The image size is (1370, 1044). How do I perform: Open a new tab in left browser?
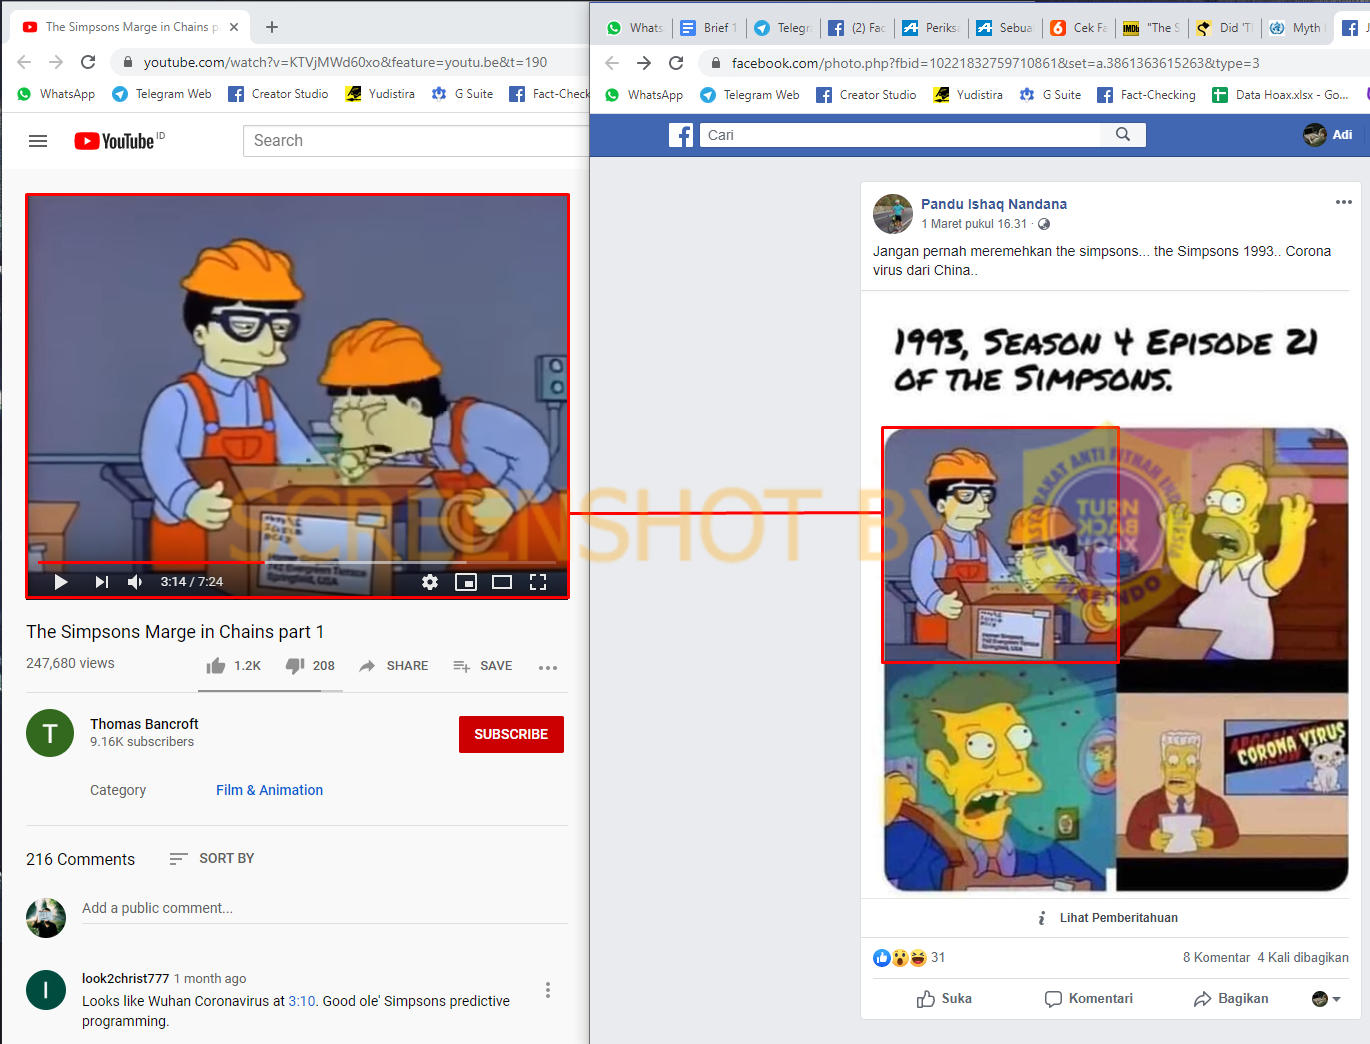tap(272, 27)
